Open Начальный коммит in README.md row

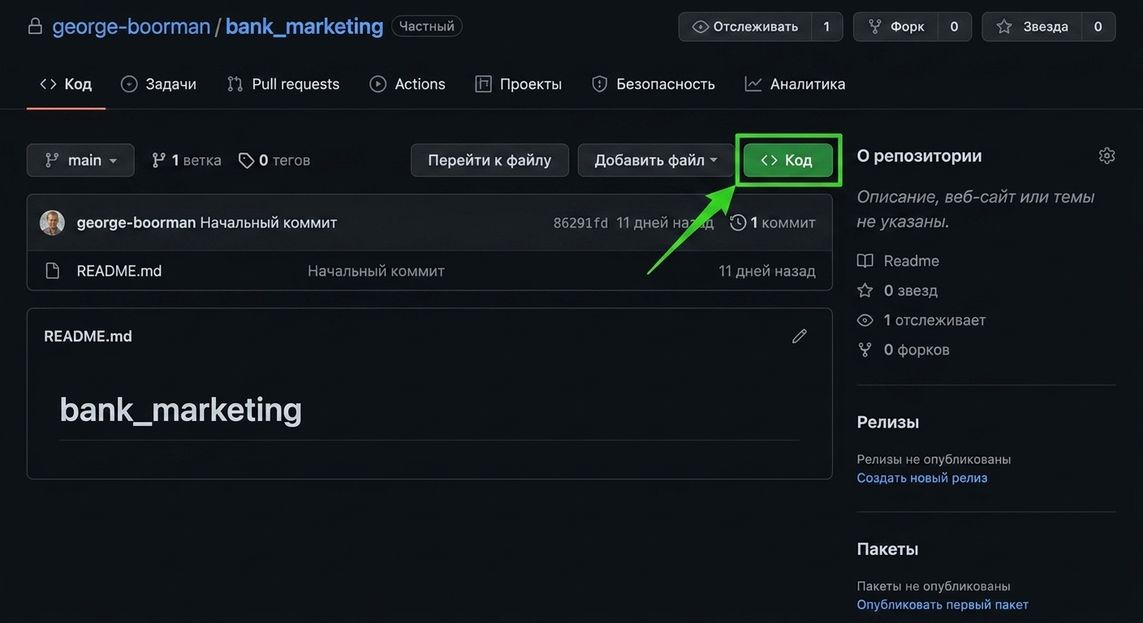[x=376, y=271]
